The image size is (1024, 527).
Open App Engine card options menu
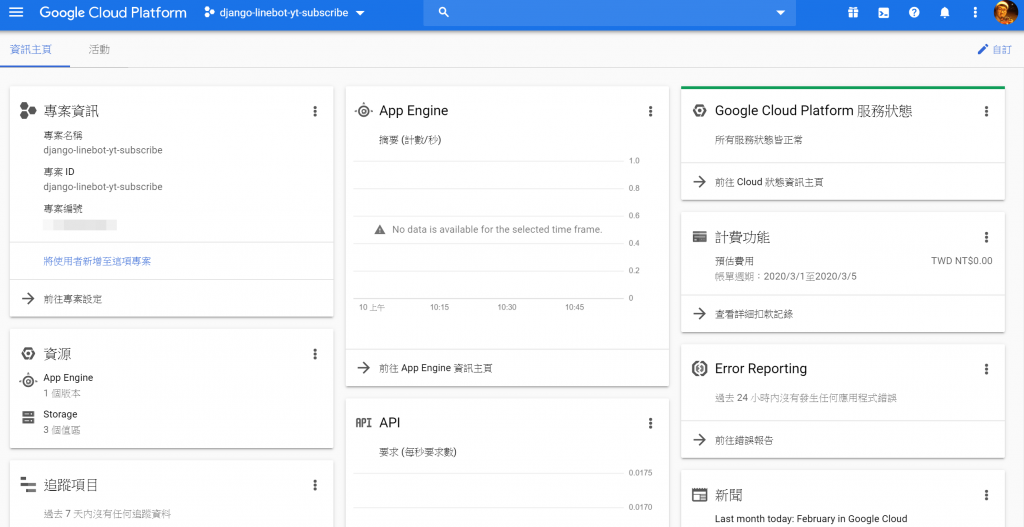(650, 111)
